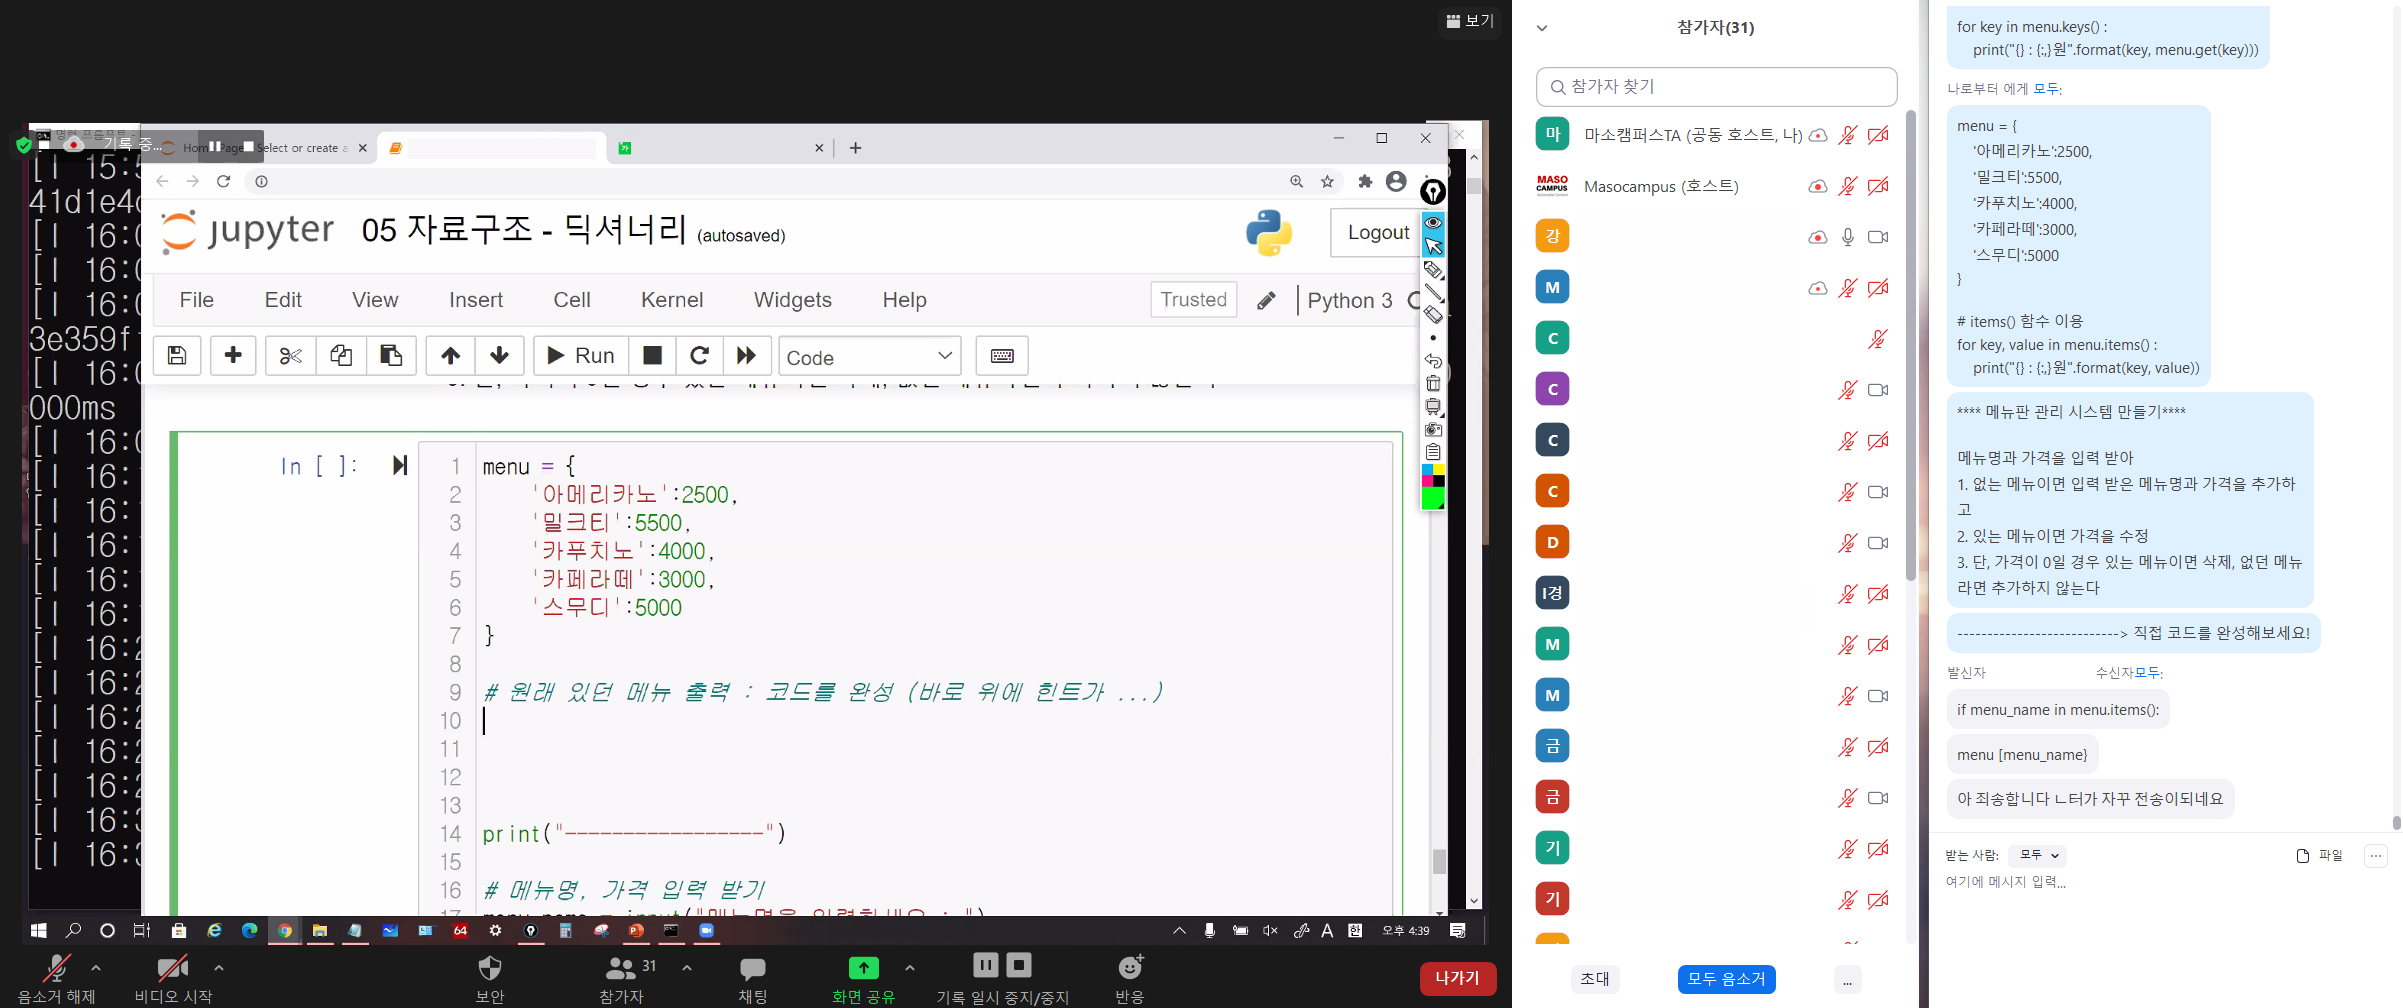The width and height of the screenshot is (2403, 1008).
Task: Collapse the participants panel chevron
Action: [1542, 28]
